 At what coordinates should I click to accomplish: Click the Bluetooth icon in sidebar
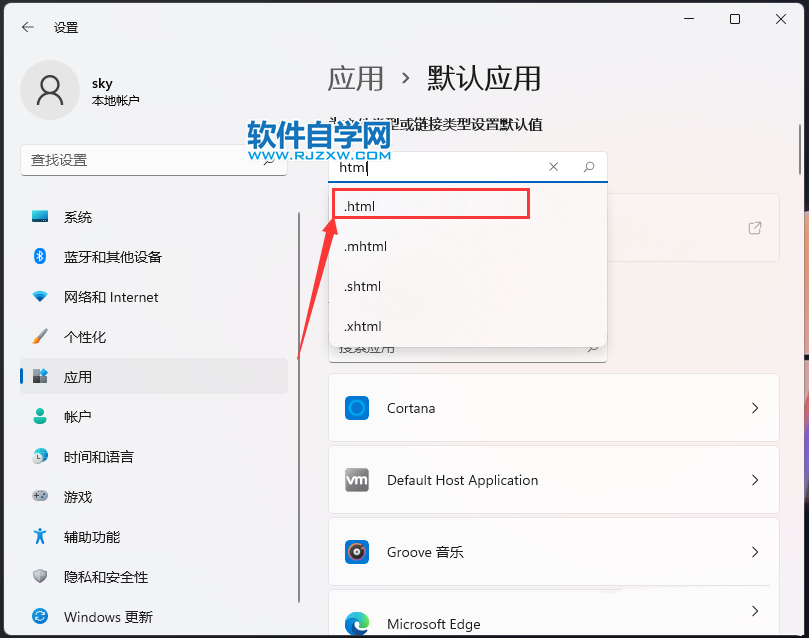40,256
